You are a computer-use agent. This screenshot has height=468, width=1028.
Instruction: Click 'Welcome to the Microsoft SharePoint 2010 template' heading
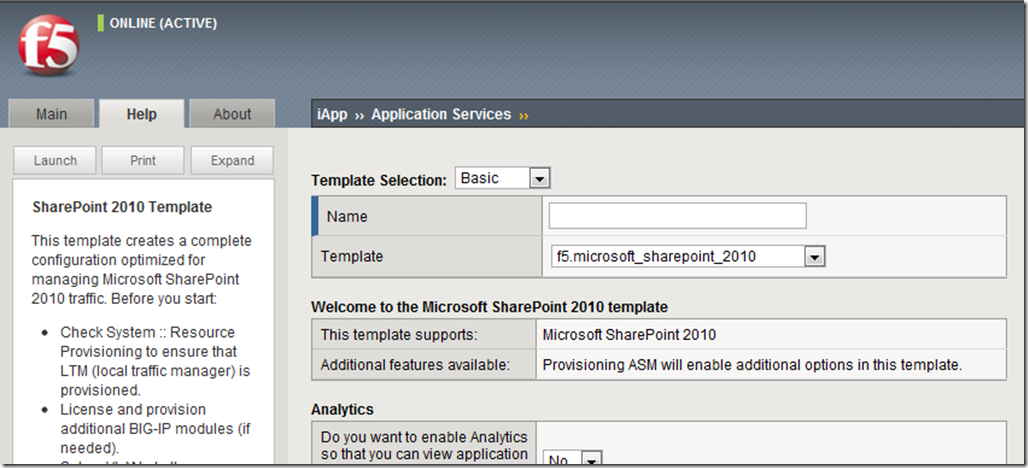pos(490,307)
